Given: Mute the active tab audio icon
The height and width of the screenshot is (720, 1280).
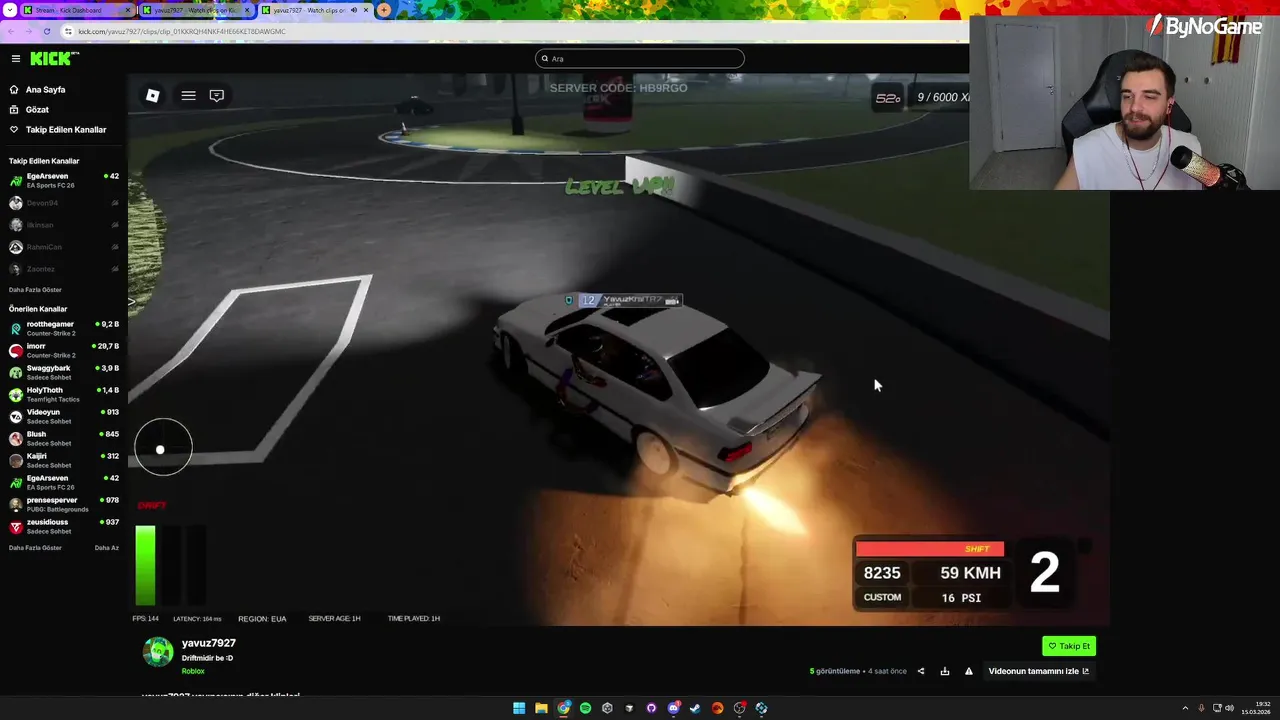Looking at the screenshot, I should point(353,10).
